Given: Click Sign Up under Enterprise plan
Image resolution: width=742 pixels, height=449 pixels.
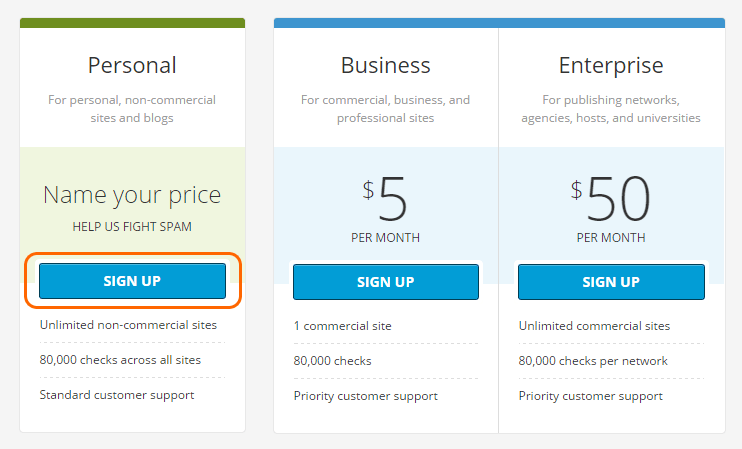Looking at the screenshot, I should point(611,282).
